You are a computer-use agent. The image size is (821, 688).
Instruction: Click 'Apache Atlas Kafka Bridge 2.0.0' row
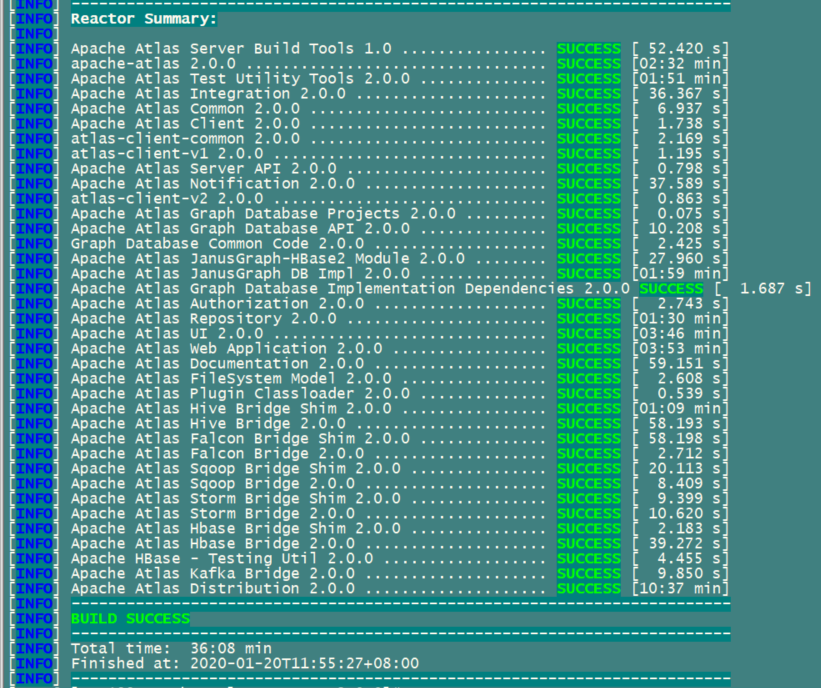[213, 574]
